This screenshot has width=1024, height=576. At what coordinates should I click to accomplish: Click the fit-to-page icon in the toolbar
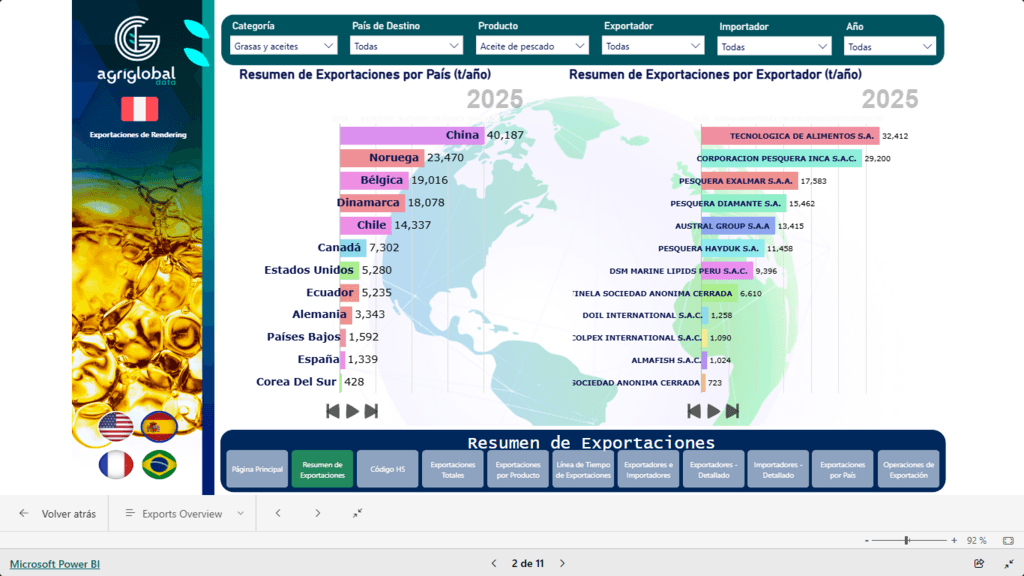[357, 512]
